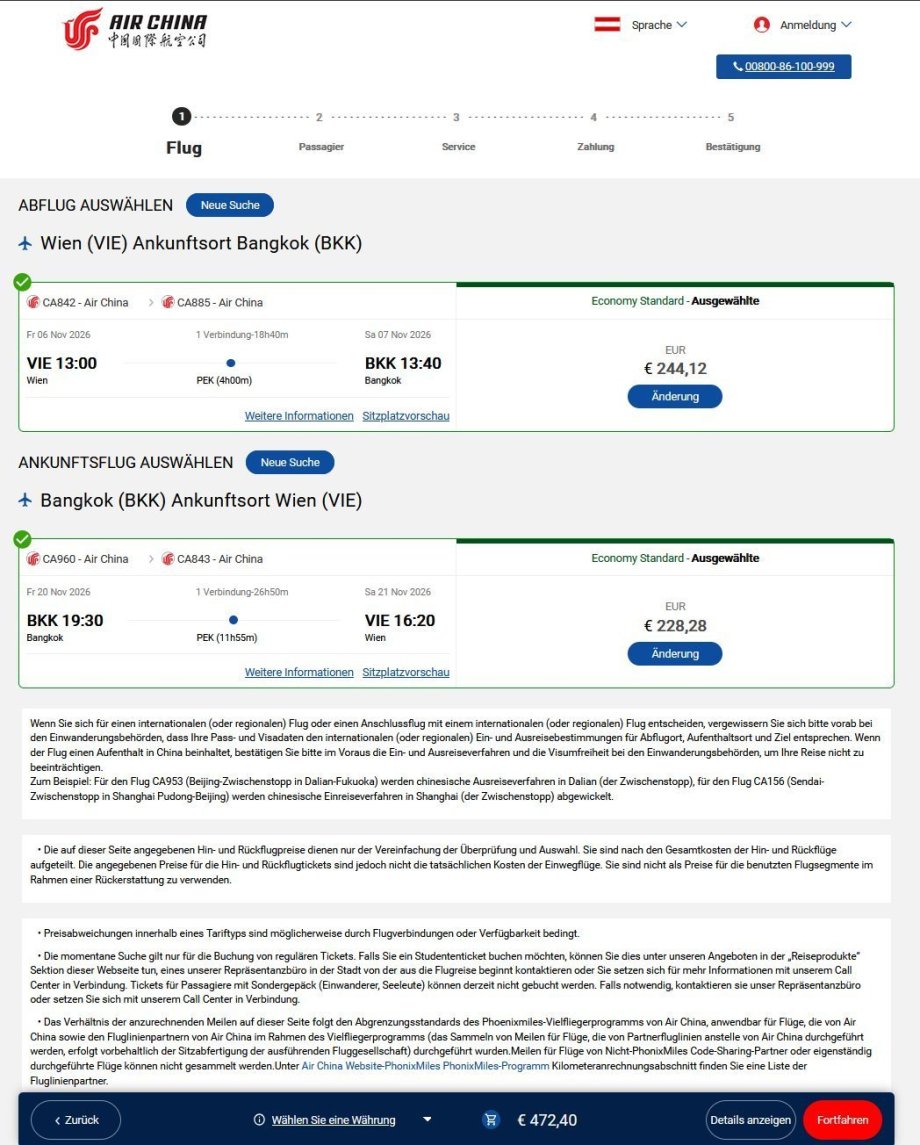
Task: Click green checkmark on return flight card
Action: point(23,539)
